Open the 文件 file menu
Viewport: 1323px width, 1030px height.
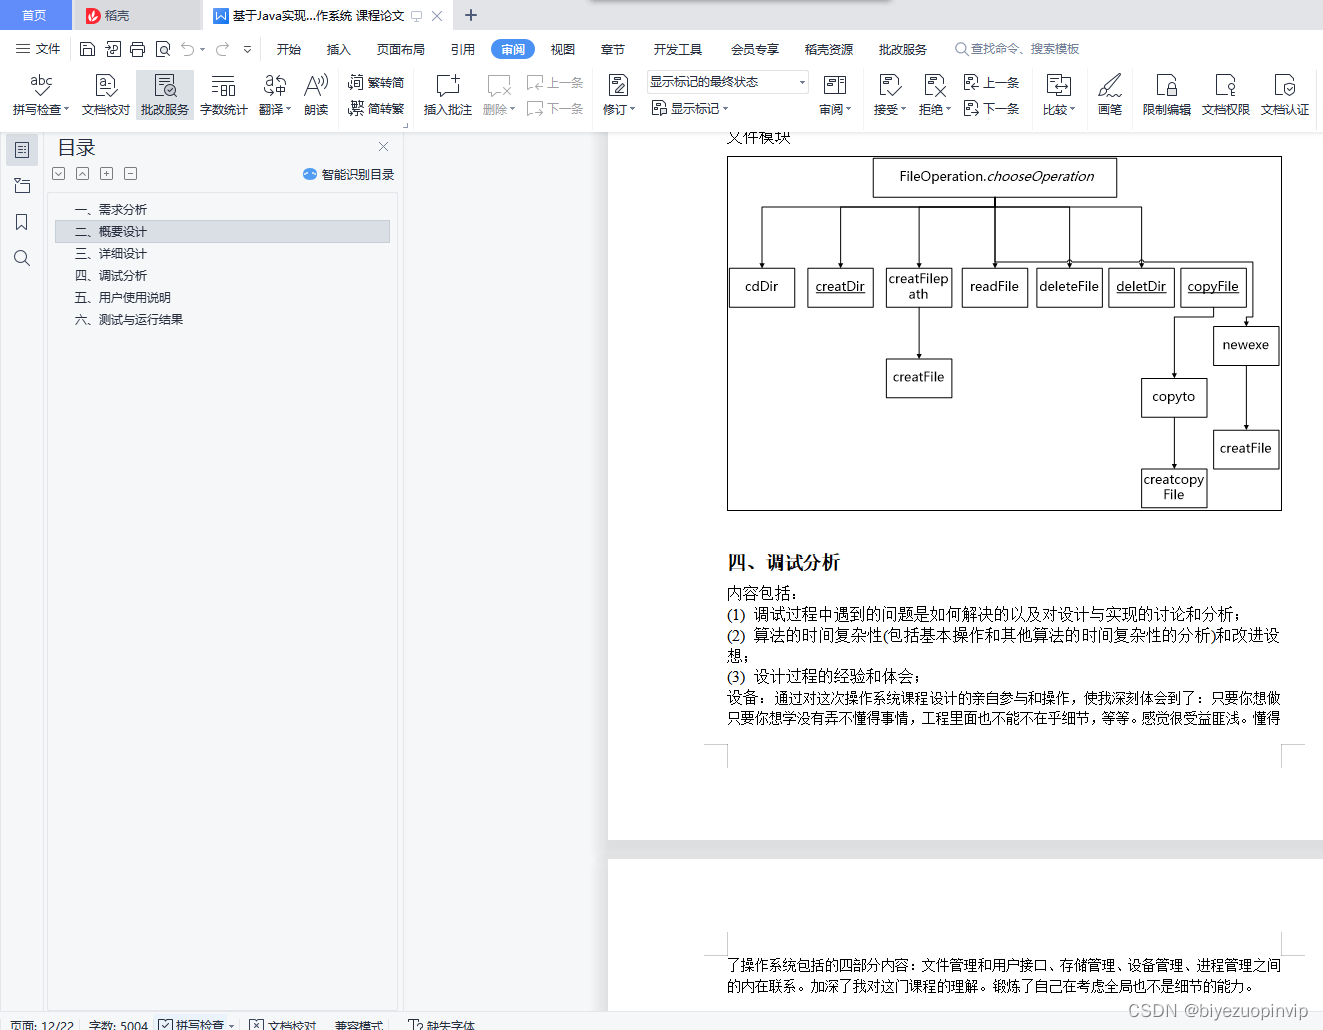coord(38,49)
